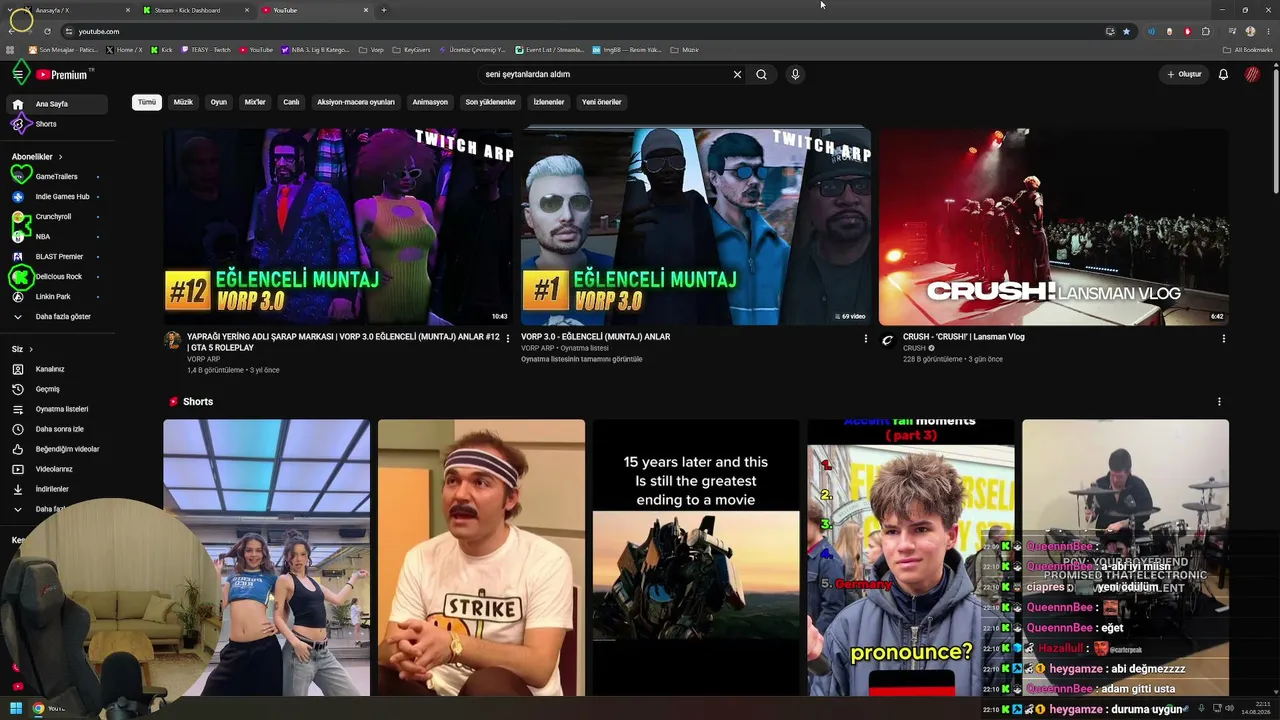The height and width of the screenshot is (720, 1280).
Task: Open the Shorts shelf three-dot menu
Action: pyautogui.click(x=1219, y=402)
